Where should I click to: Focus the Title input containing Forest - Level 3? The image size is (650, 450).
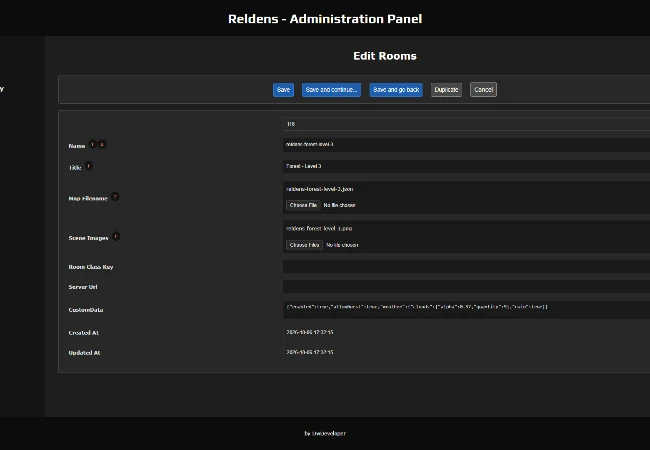466,166
